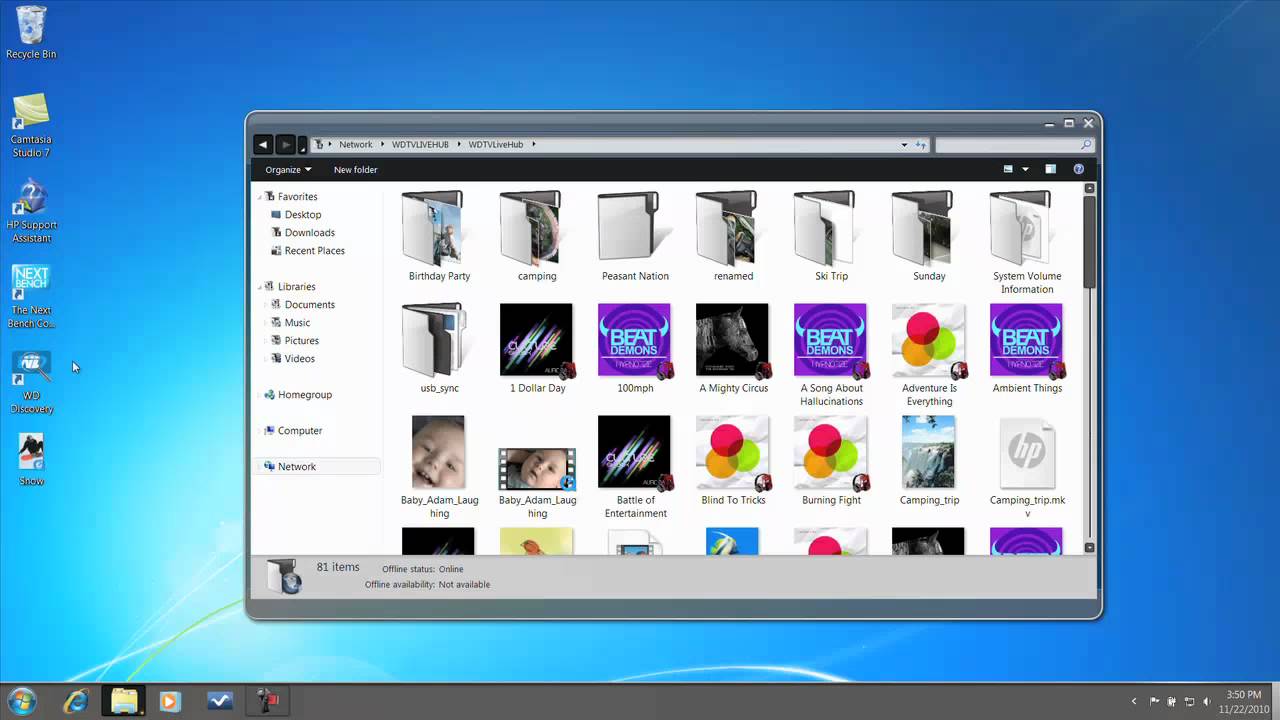Open the Sunday folder icon
This screenshot has height=720, width=1280.
923,228
